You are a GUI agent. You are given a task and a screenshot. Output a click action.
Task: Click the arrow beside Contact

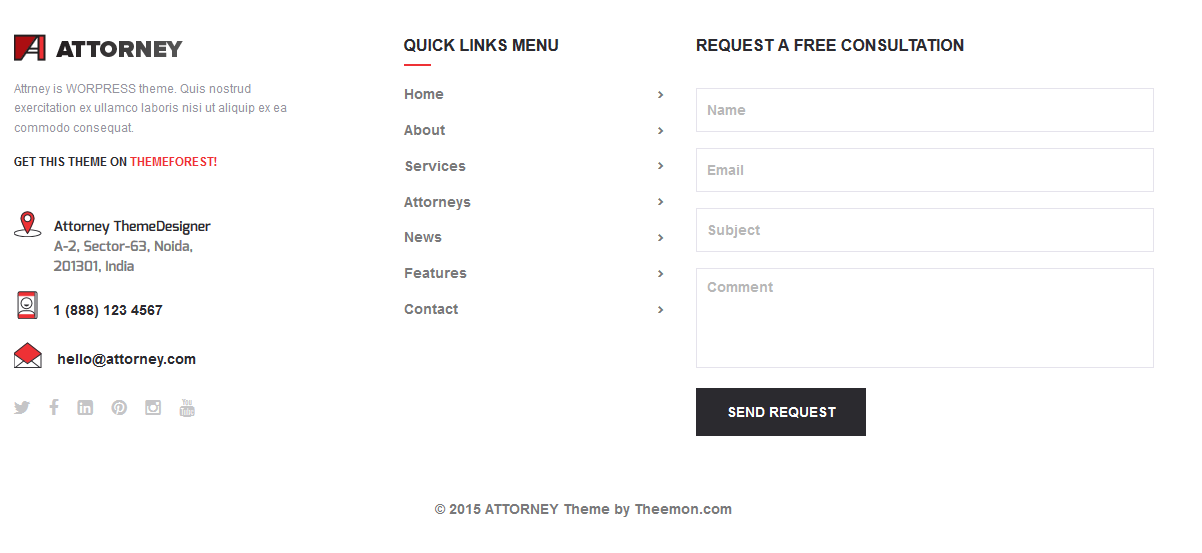(660, 310)
